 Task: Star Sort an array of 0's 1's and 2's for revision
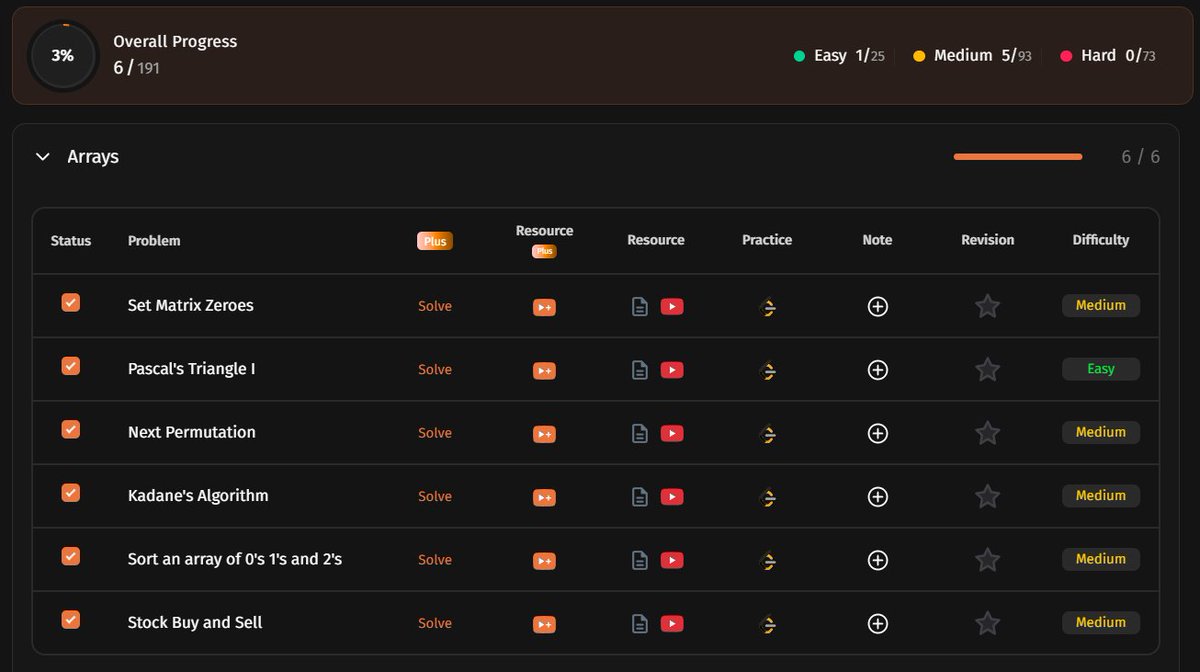pos(988,559)
